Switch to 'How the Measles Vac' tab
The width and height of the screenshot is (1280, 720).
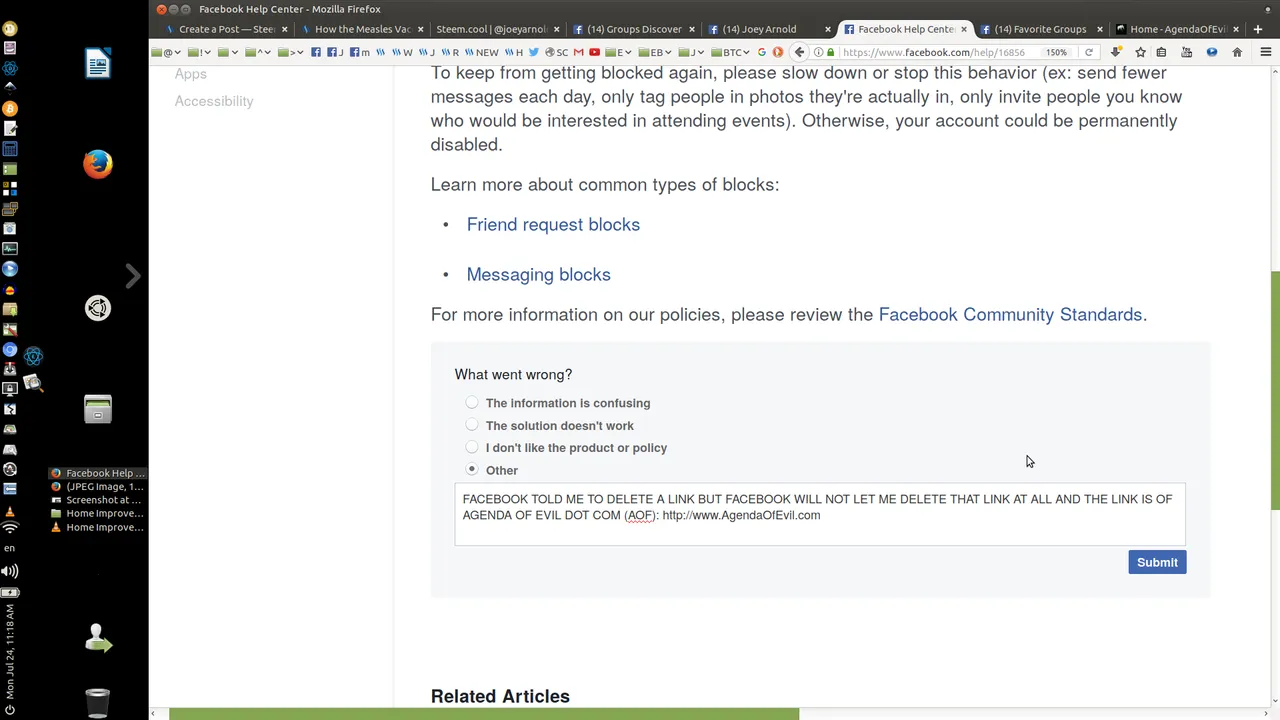pyautogui.click(x=362, y=29)
